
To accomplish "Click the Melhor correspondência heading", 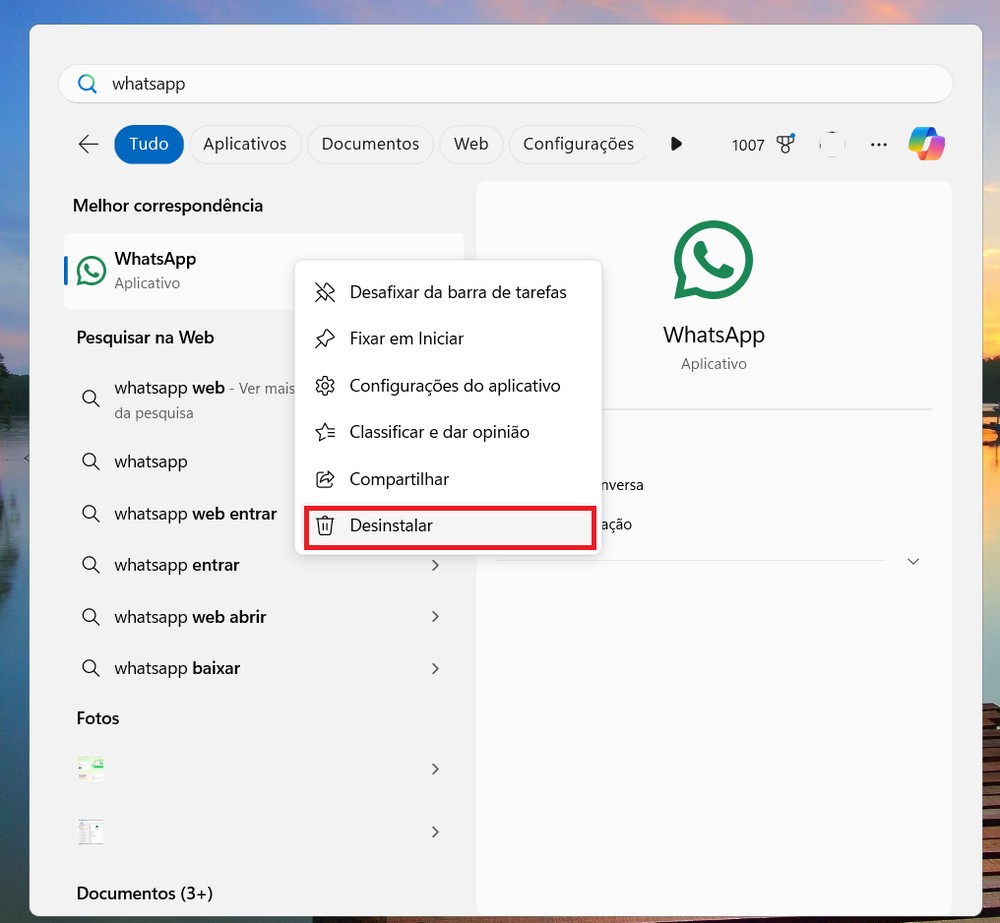I will tap(168, 206).
